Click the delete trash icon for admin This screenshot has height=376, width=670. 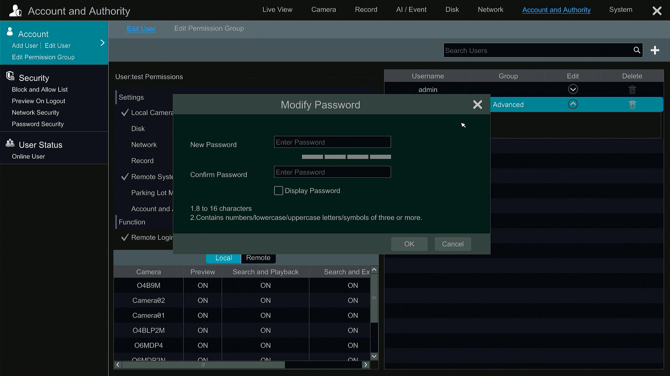point(632,89)
